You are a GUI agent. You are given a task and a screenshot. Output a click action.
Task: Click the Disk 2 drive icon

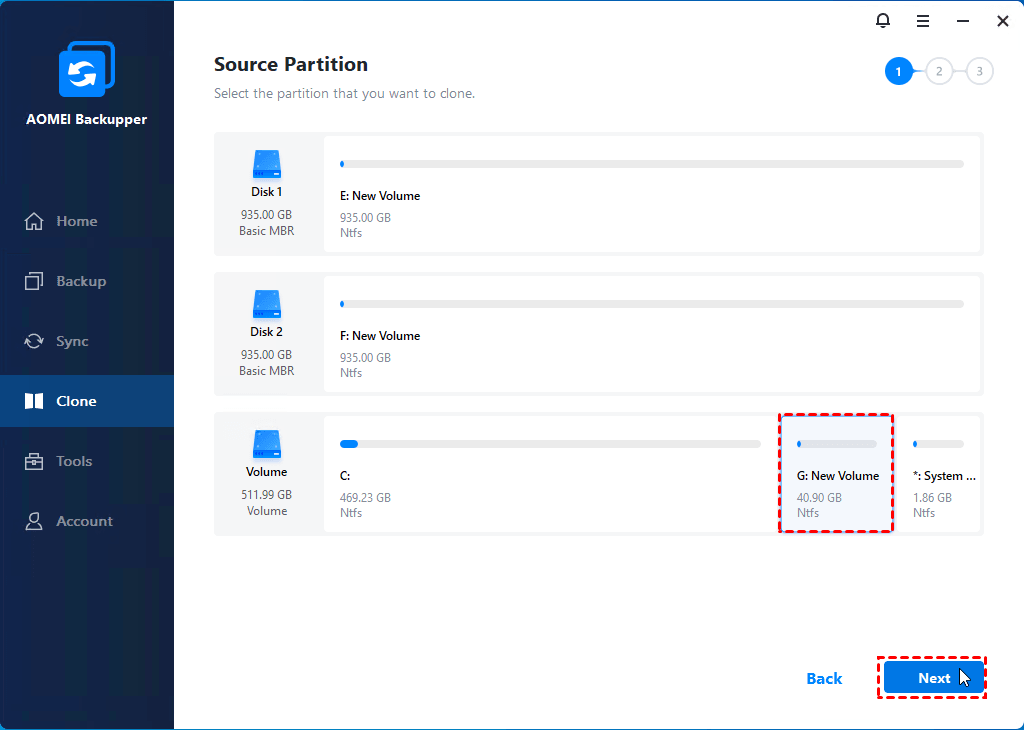tap(267, 305)
